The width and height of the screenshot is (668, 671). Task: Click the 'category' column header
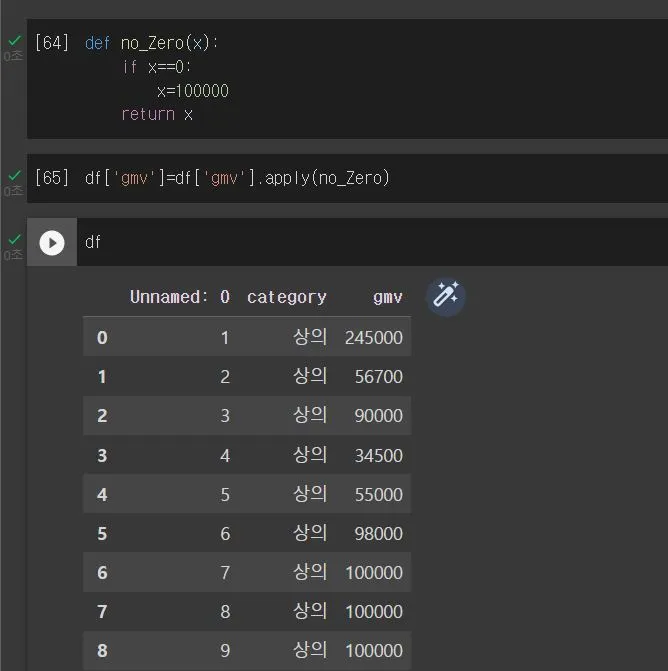(x=287, y=297)
